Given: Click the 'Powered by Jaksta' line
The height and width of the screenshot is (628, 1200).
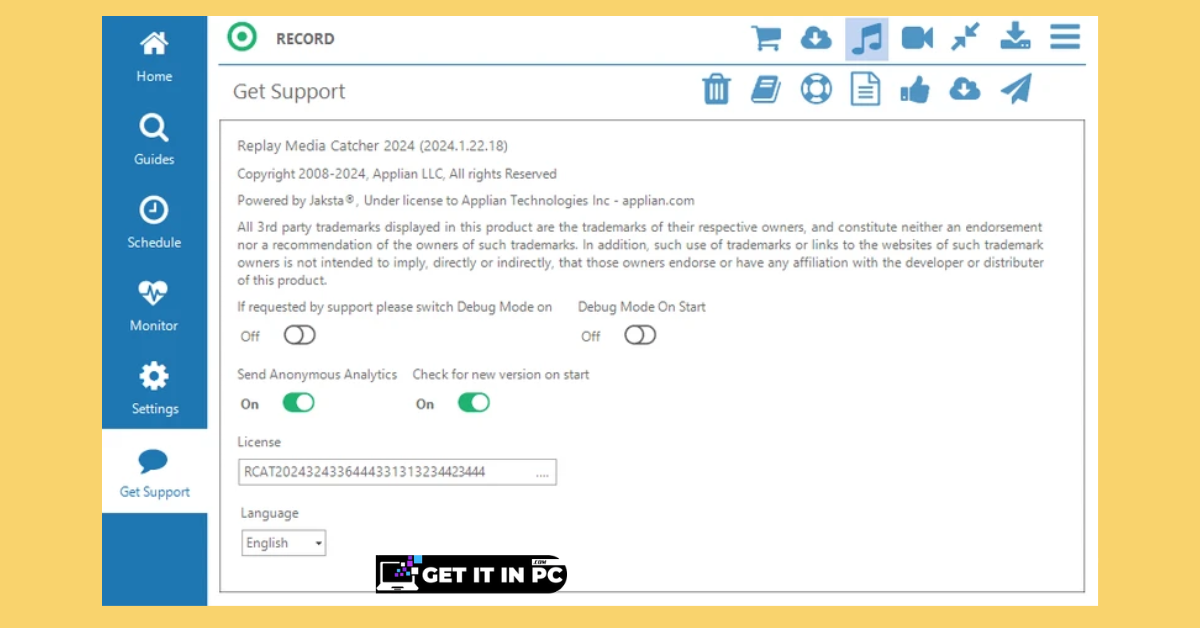Looking at the screenshot, I should click(465, 200).
